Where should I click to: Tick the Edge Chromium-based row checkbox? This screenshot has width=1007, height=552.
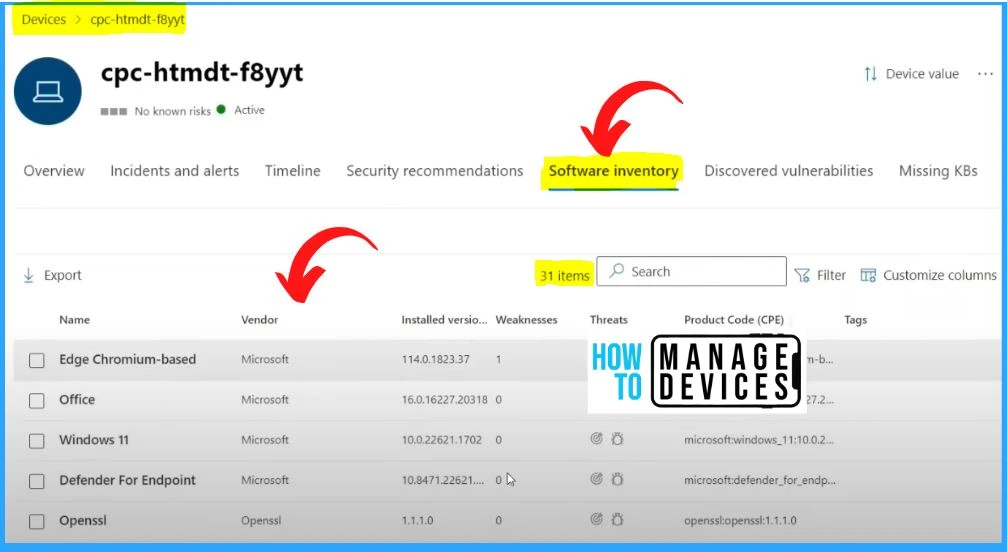click(x=37, y=360)
